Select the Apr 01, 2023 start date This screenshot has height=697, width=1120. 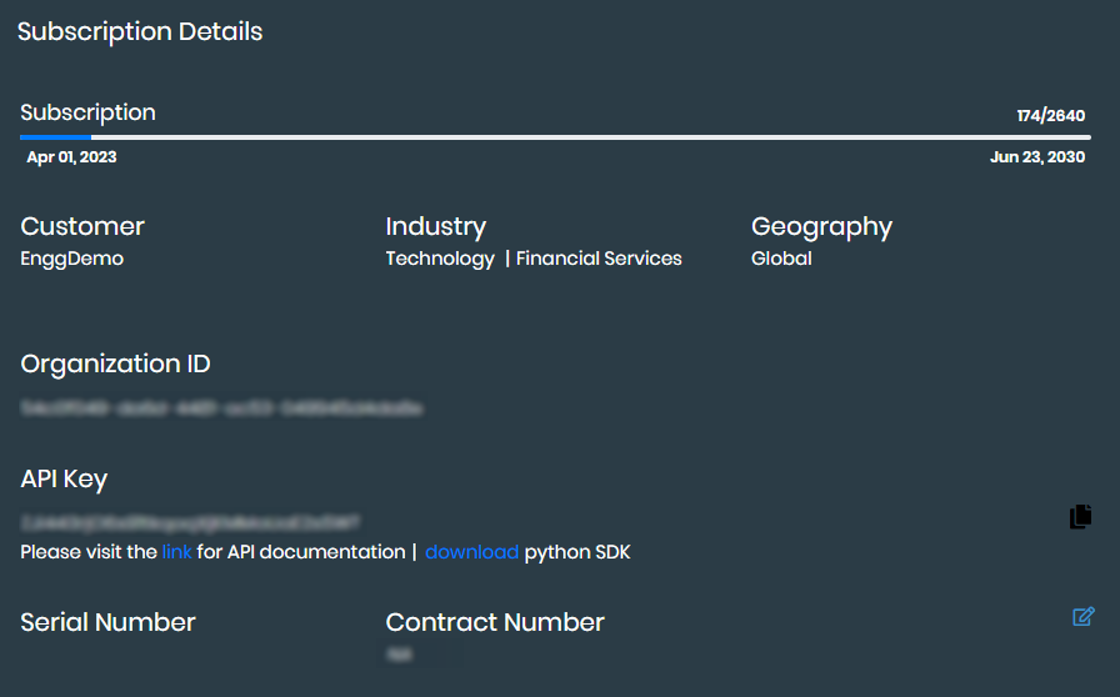click(70, 156)
